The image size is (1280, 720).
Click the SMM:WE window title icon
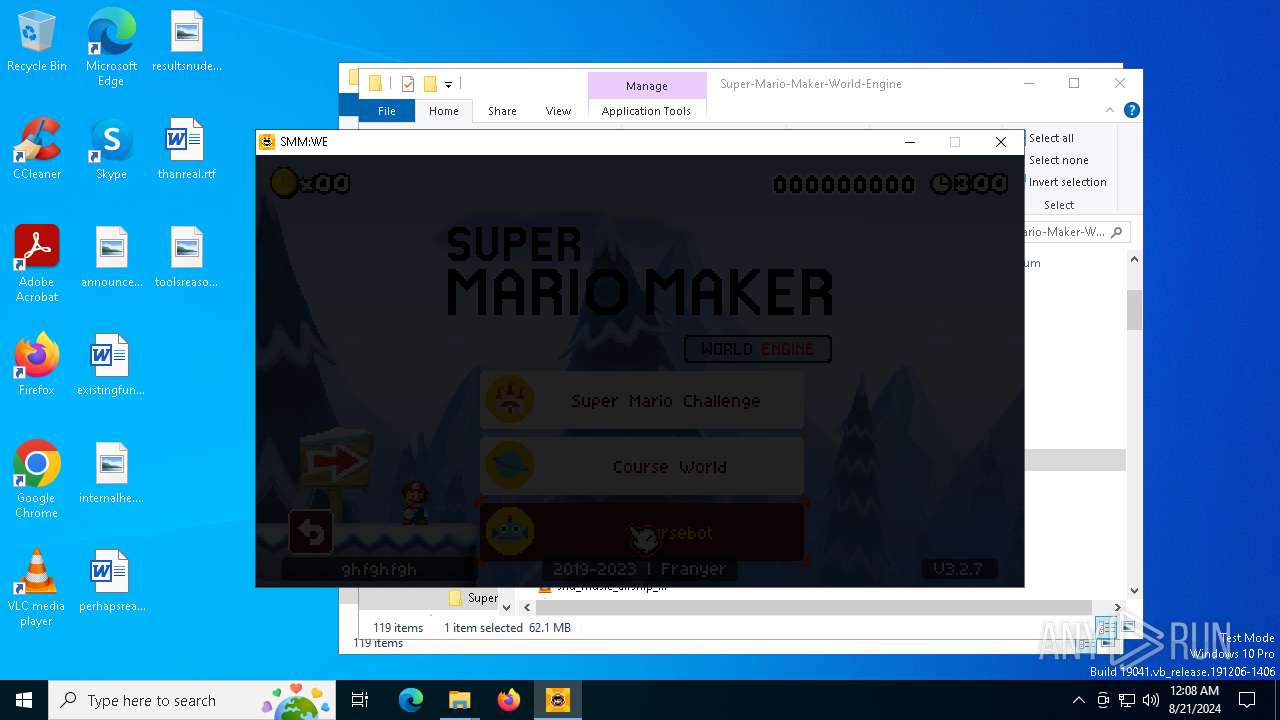click(x=267, y=142)
